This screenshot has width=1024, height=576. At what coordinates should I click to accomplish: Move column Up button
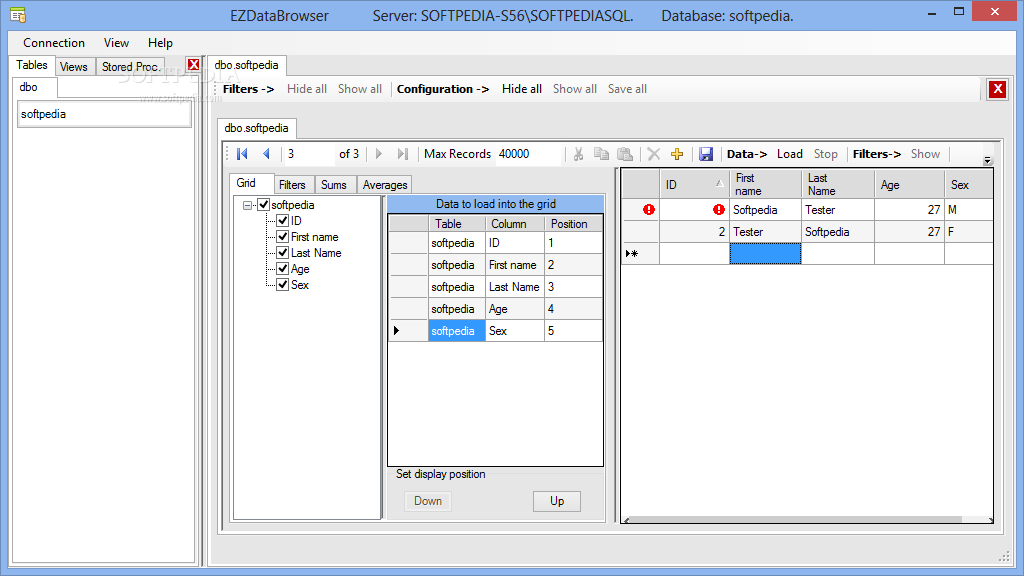click(x=557, y=501)
